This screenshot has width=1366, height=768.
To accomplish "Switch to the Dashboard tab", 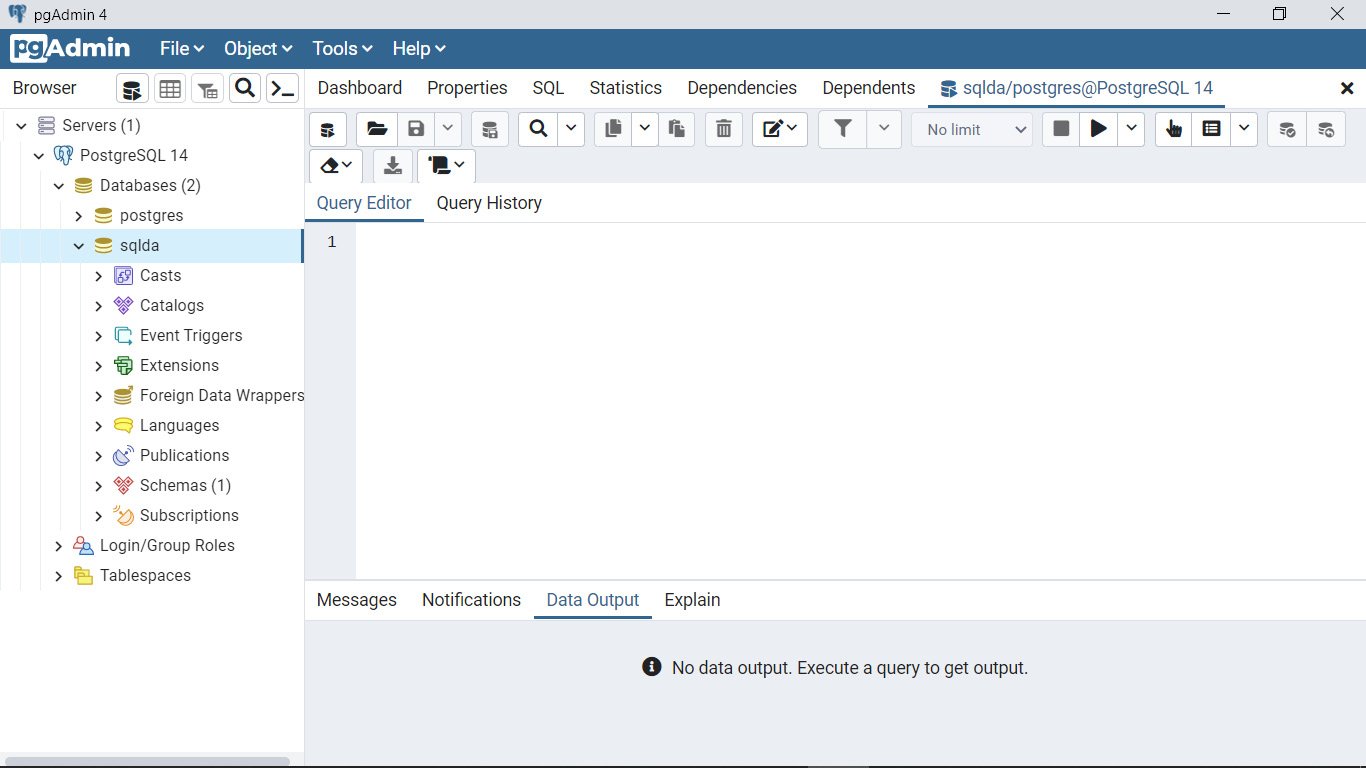I will (360, 88).
